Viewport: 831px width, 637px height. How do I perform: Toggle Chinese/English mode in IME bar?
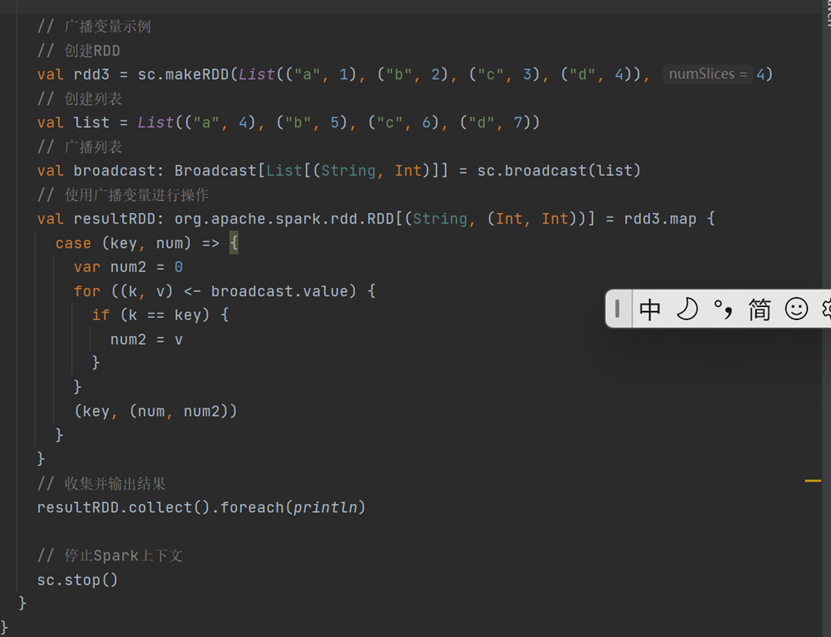coord(650,309)
